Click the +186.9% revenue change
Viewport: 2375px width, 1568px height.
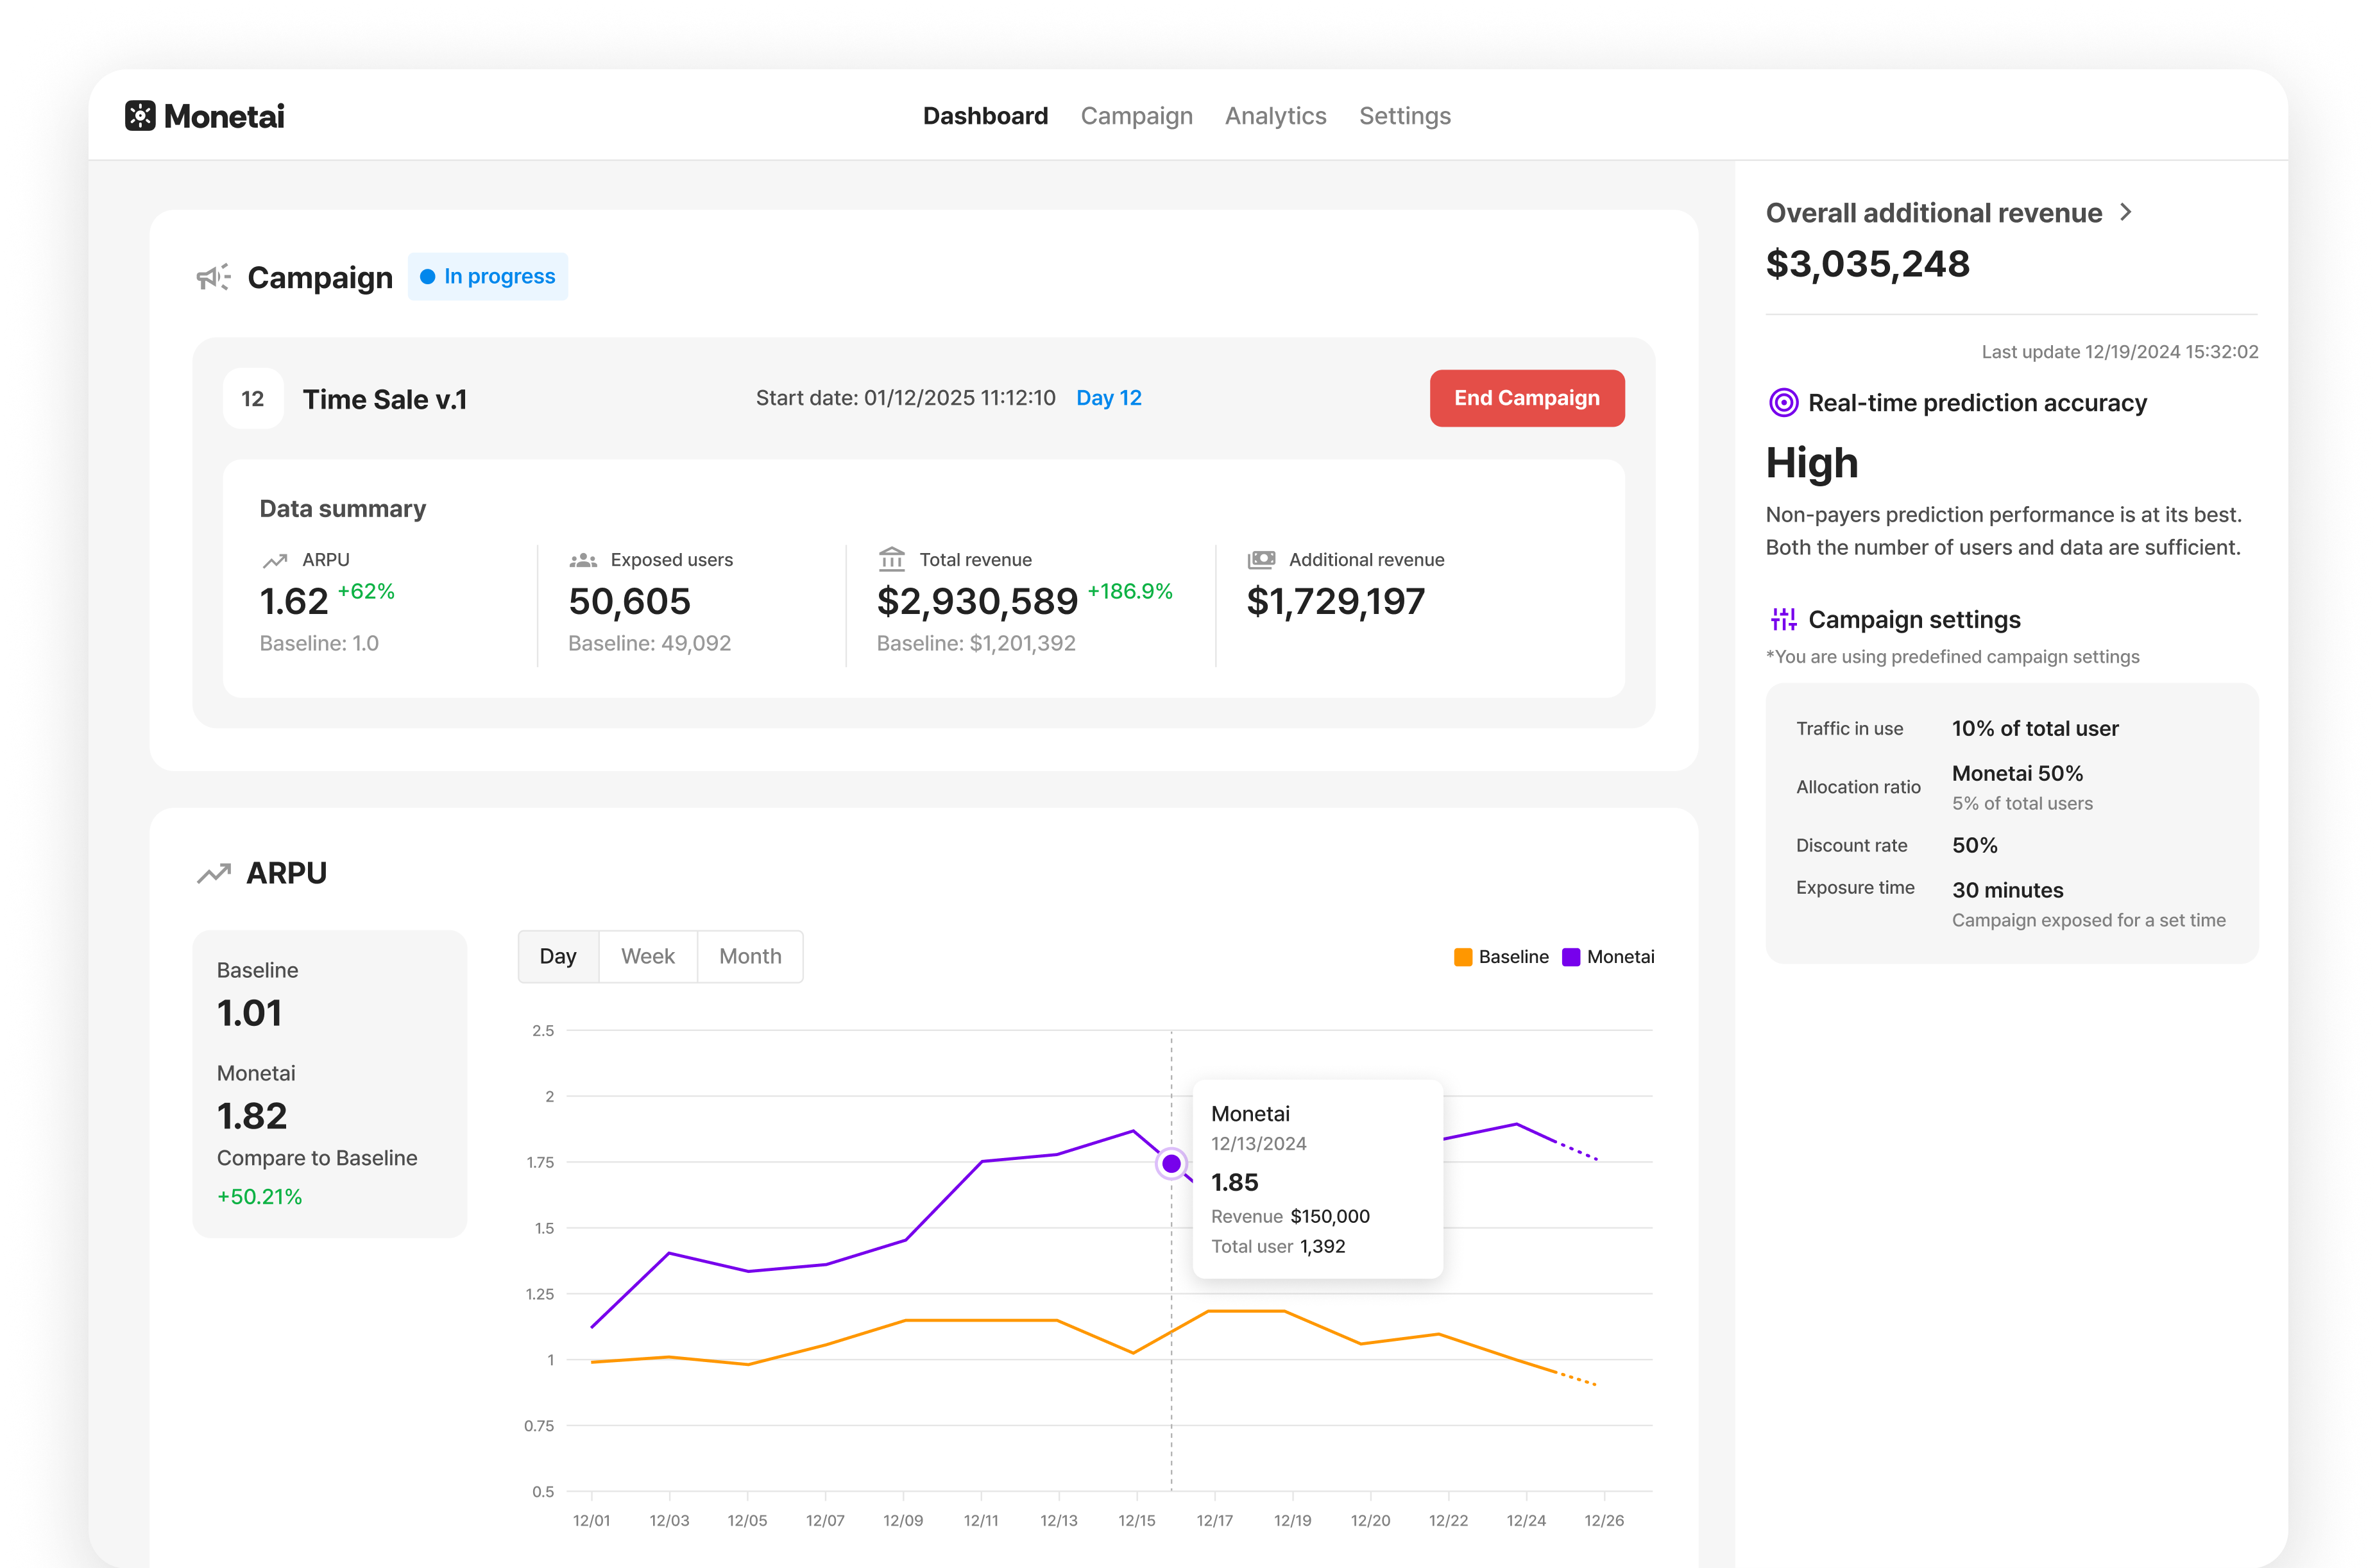[1129, 591]
